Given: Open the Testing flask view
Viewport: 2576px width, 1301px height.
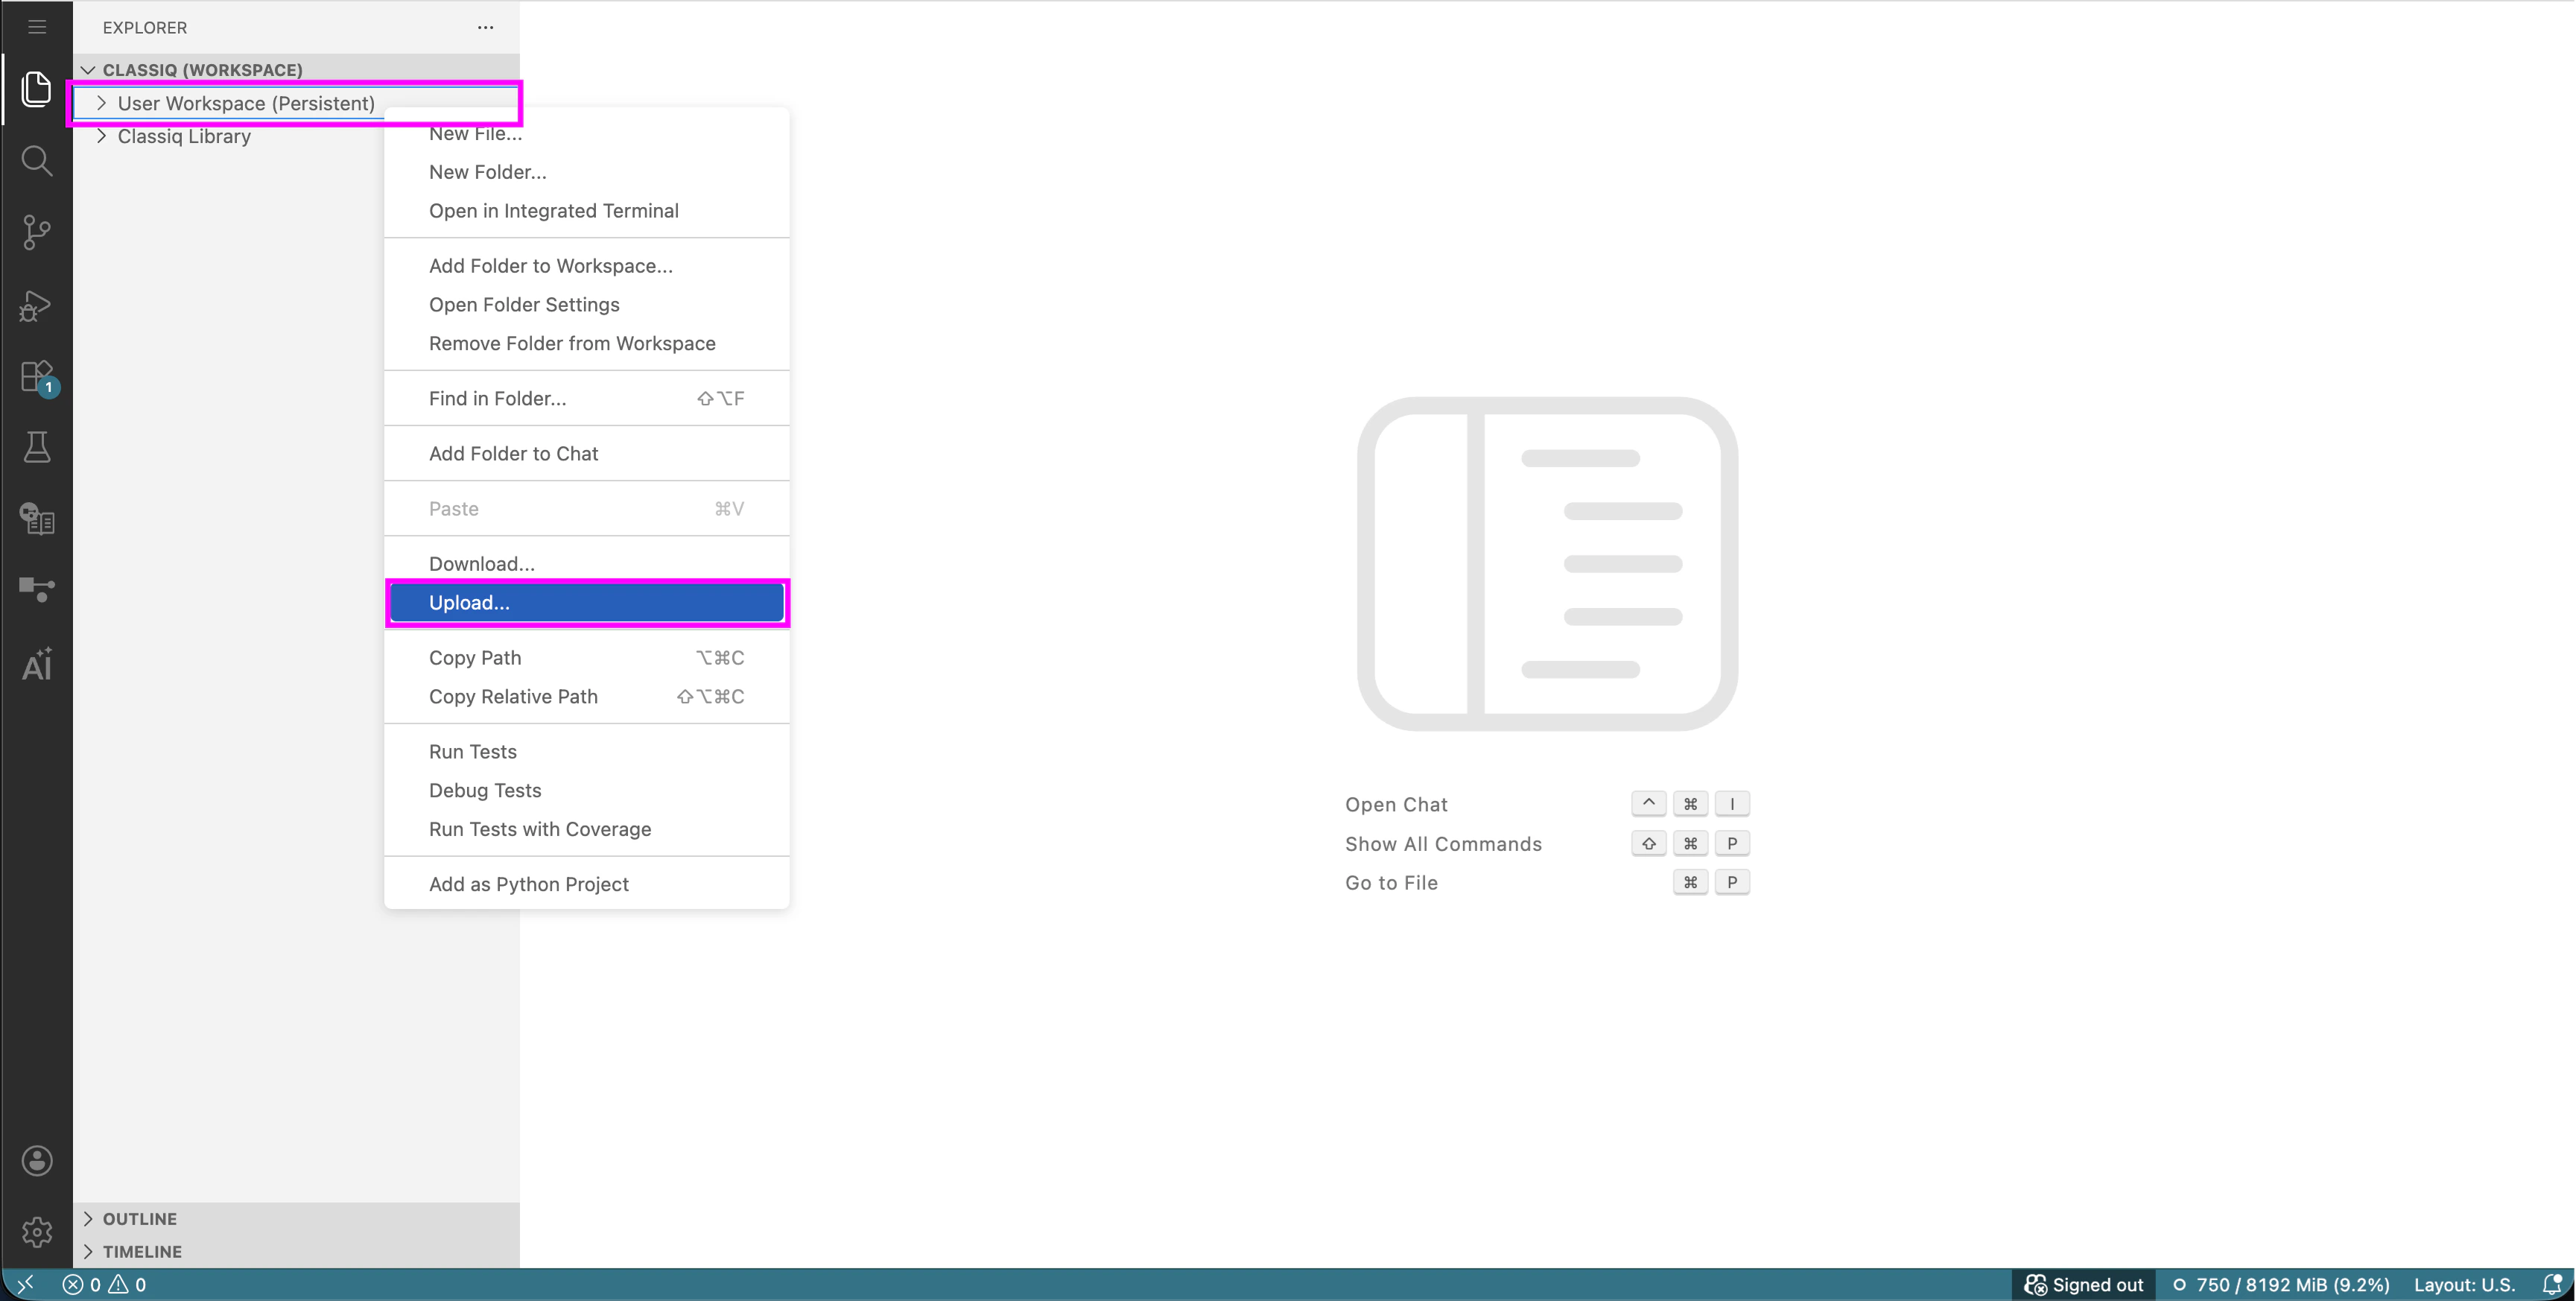Looking at the screenshot, I should tap(37, 448).
